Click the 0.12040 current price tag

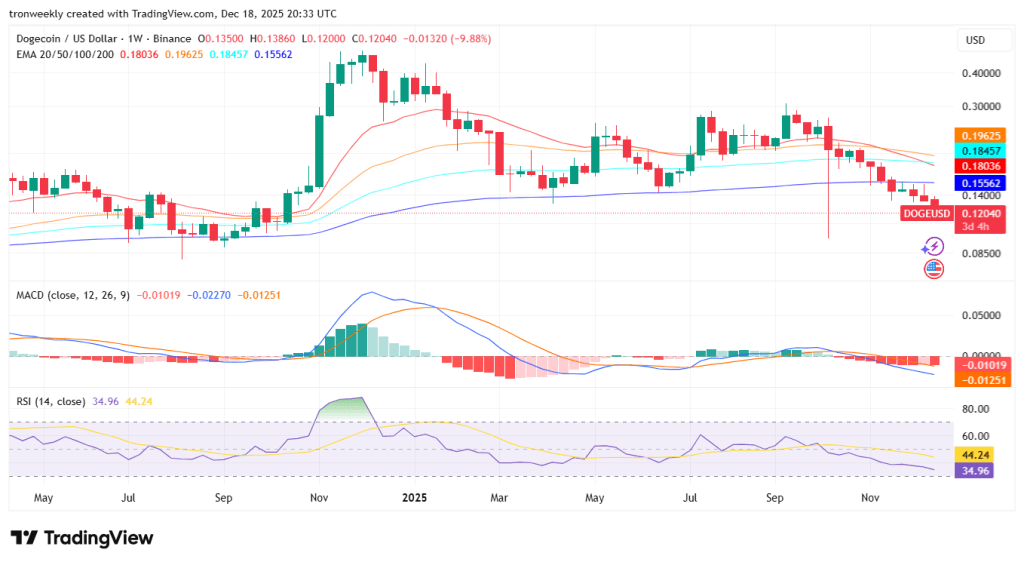tap(981, 214)
